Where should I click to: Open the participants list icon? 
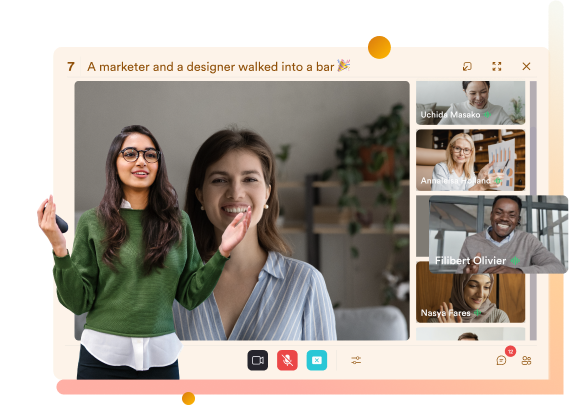click(526, 360)
